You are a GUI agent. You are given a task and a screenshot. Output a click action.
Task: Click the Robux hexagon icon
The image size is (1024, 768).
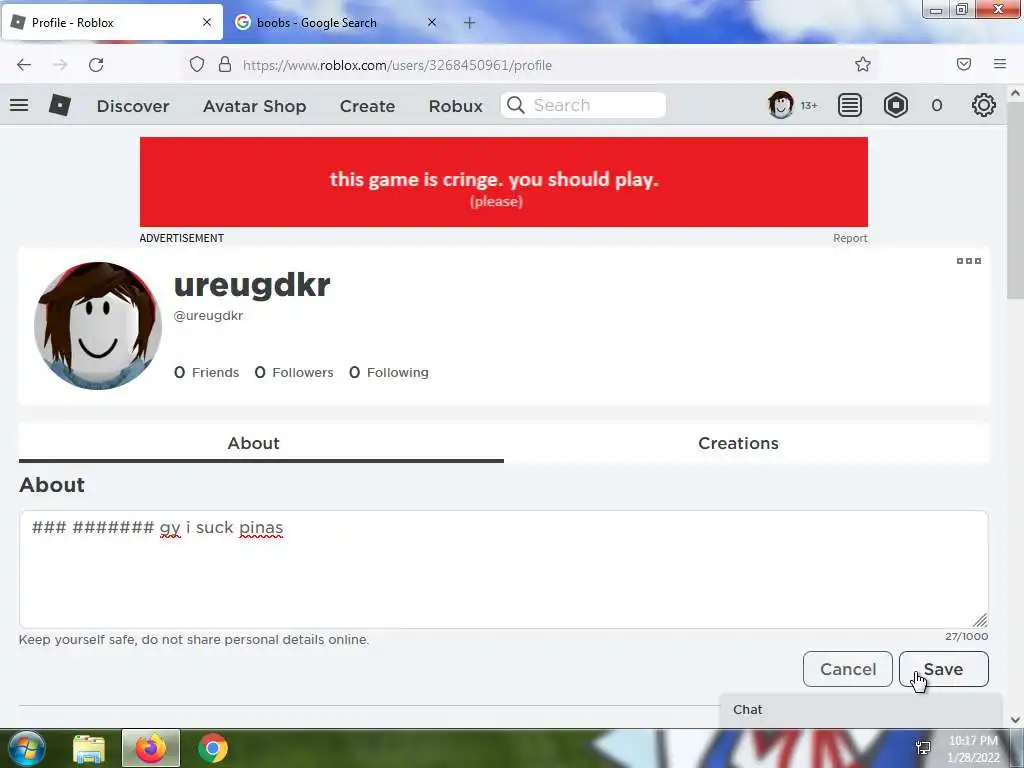point(895,105)
